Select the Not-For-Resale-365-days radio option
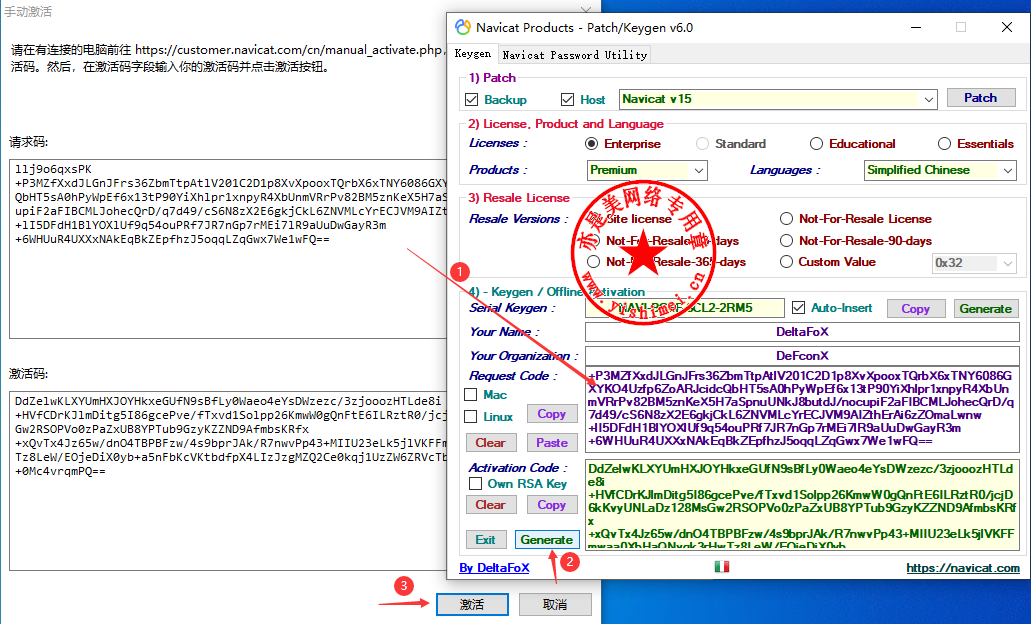 594,262
